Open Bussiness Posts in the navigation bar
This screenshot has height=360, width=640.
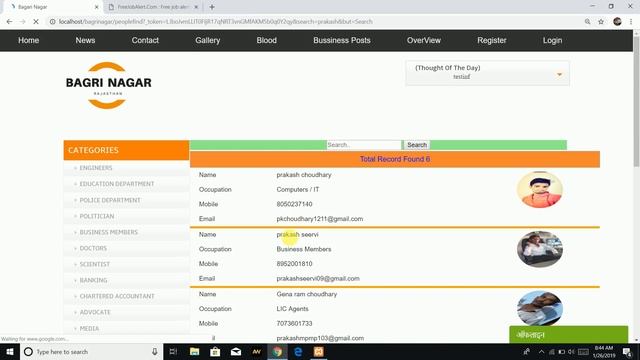click(342, 40)
